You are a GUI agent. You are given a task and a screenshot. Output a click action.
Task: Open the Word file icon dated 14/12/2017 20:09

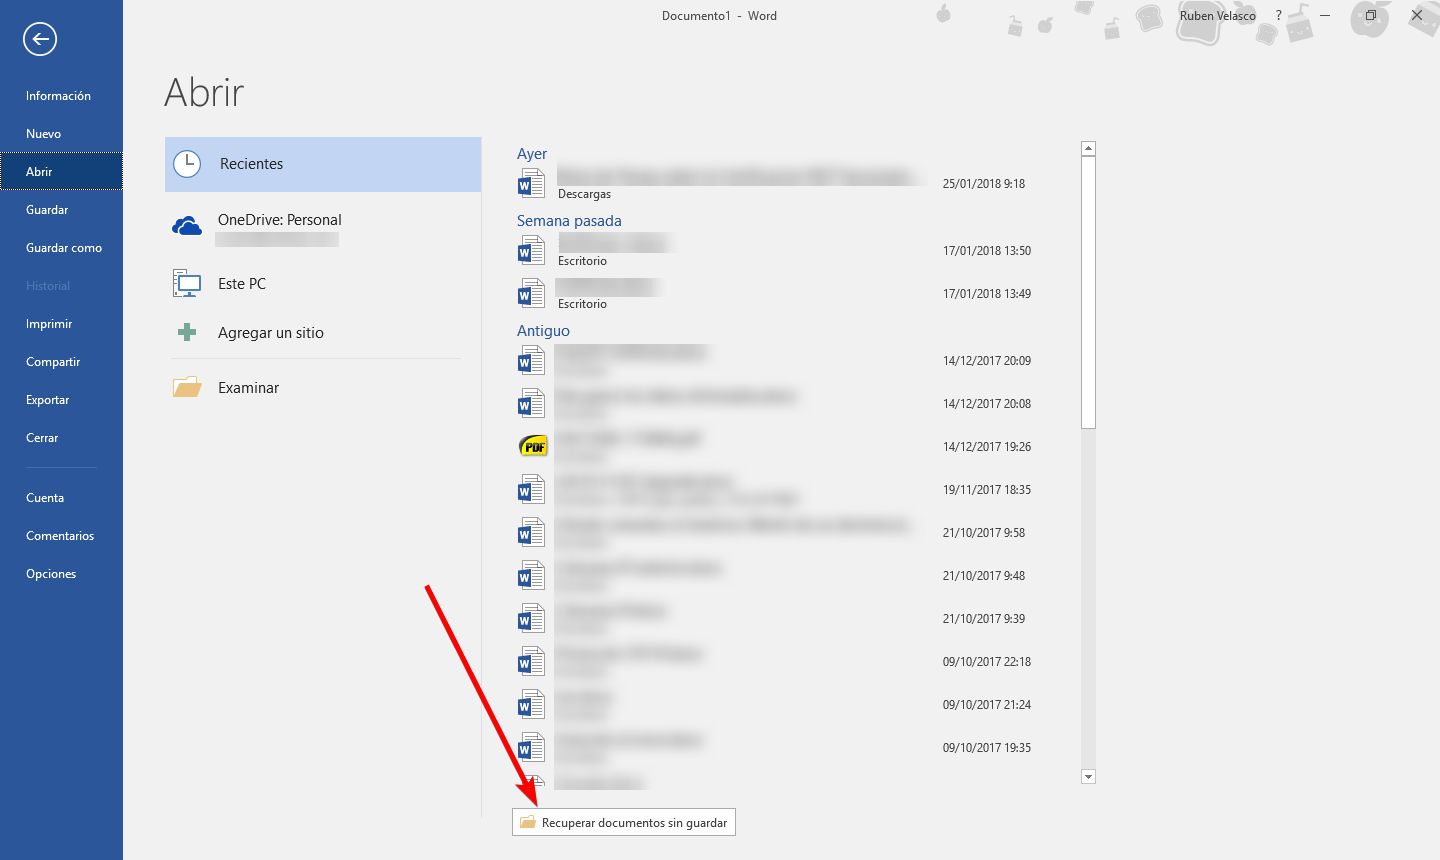point(531,361)
